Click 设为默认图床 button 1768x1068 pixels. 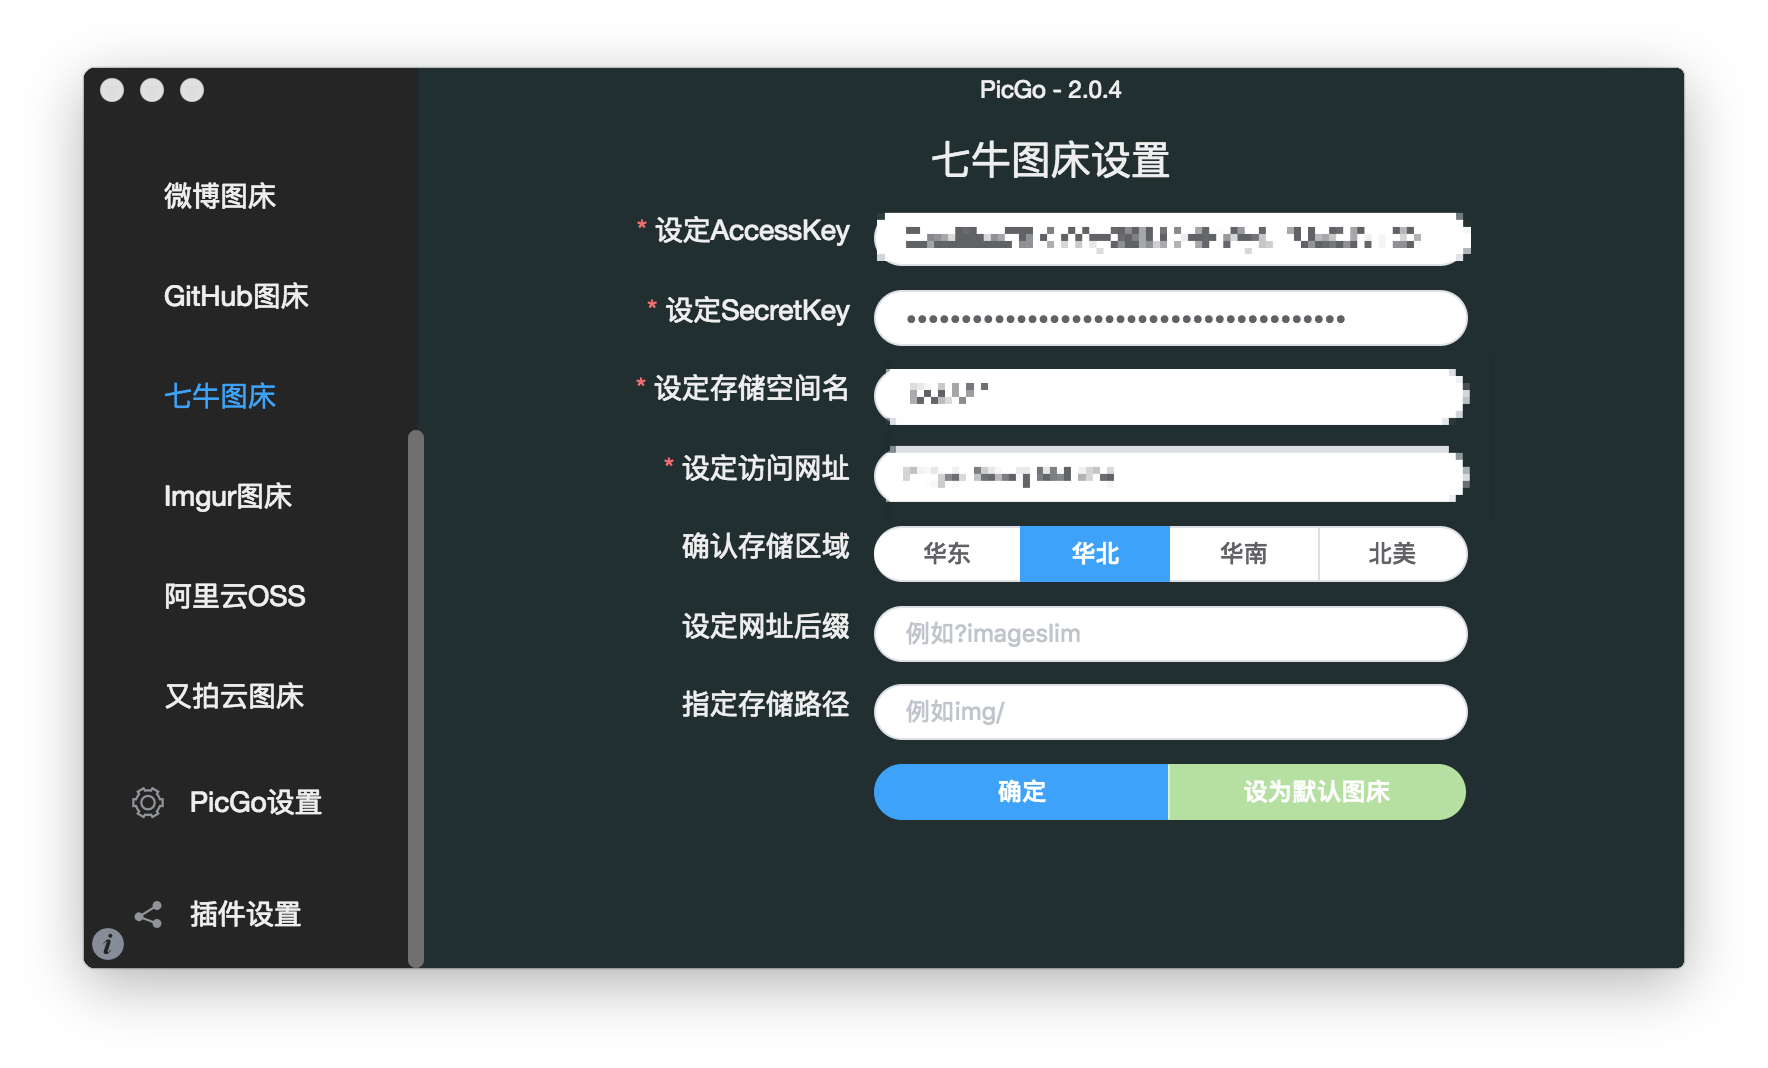(x=1317, y=792)
